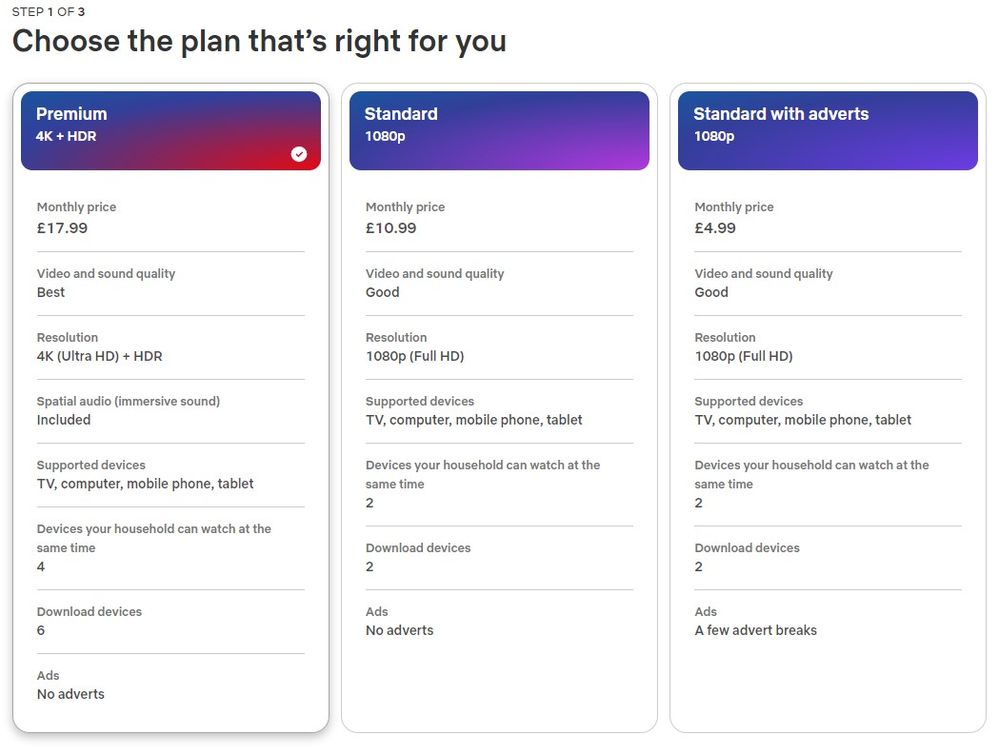Click the Standard £10.99 monthly price
This screenshot has height=752, width=999.
pos(391,228)
